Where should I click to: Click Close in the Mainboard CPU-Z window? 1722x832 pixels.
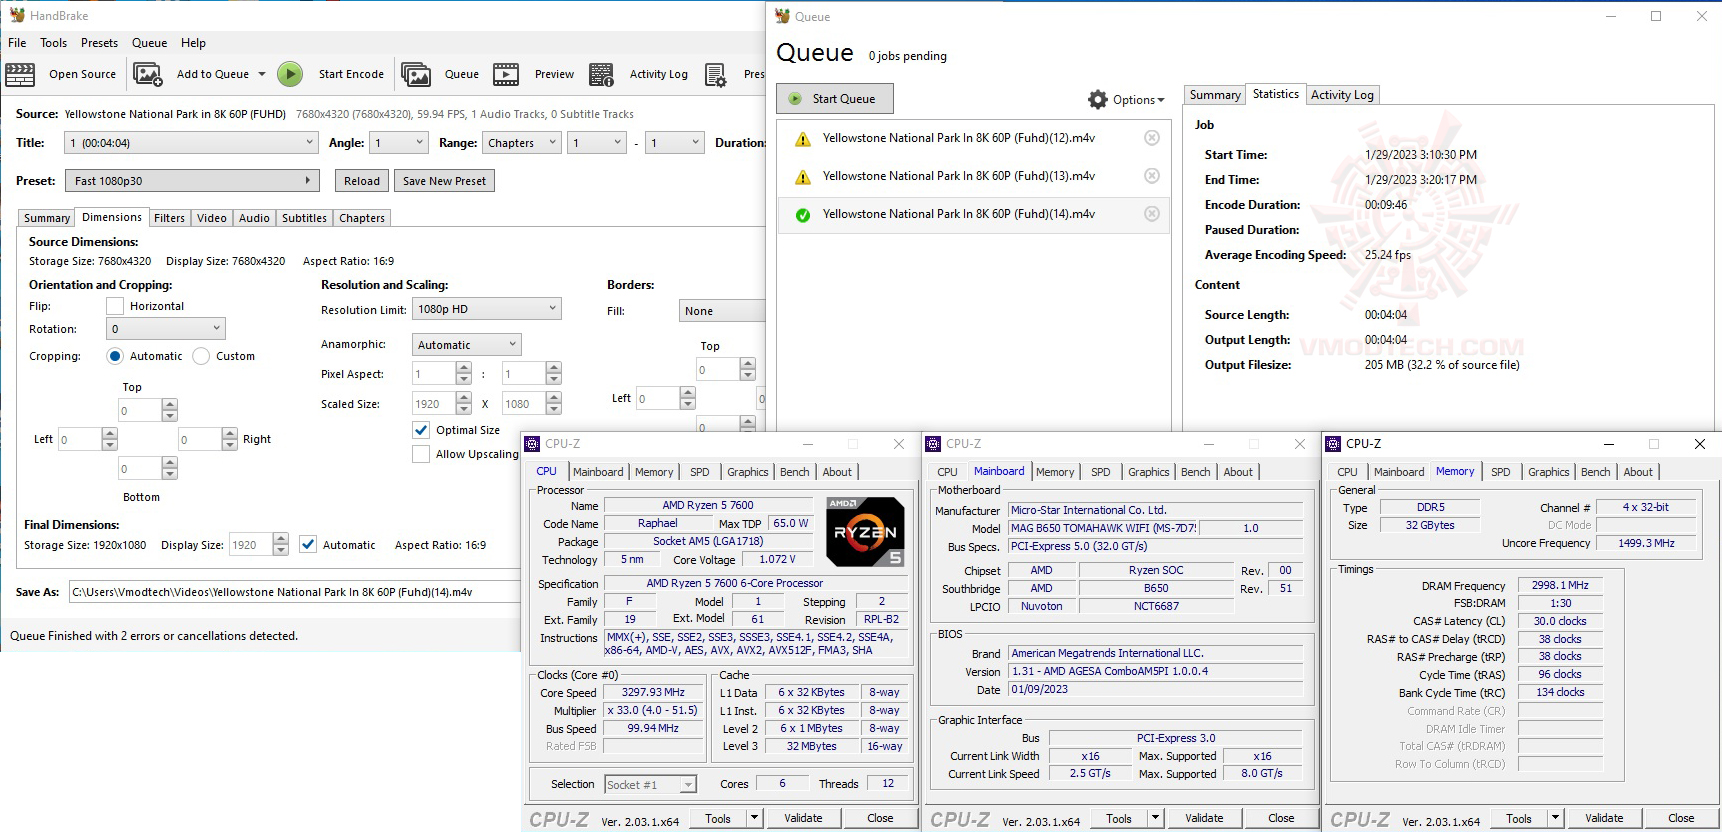[1281, 818]
